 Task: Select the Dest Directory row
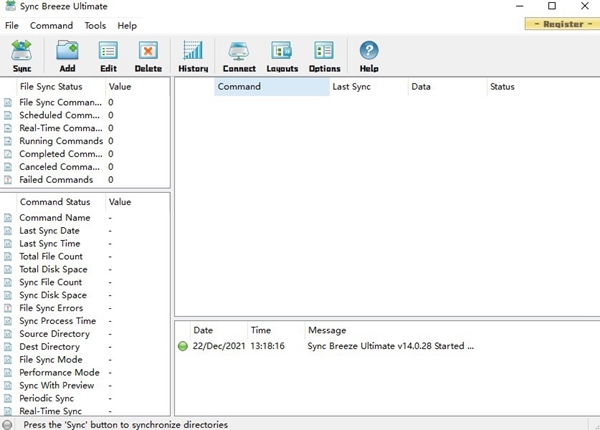(x=85, y=347)
